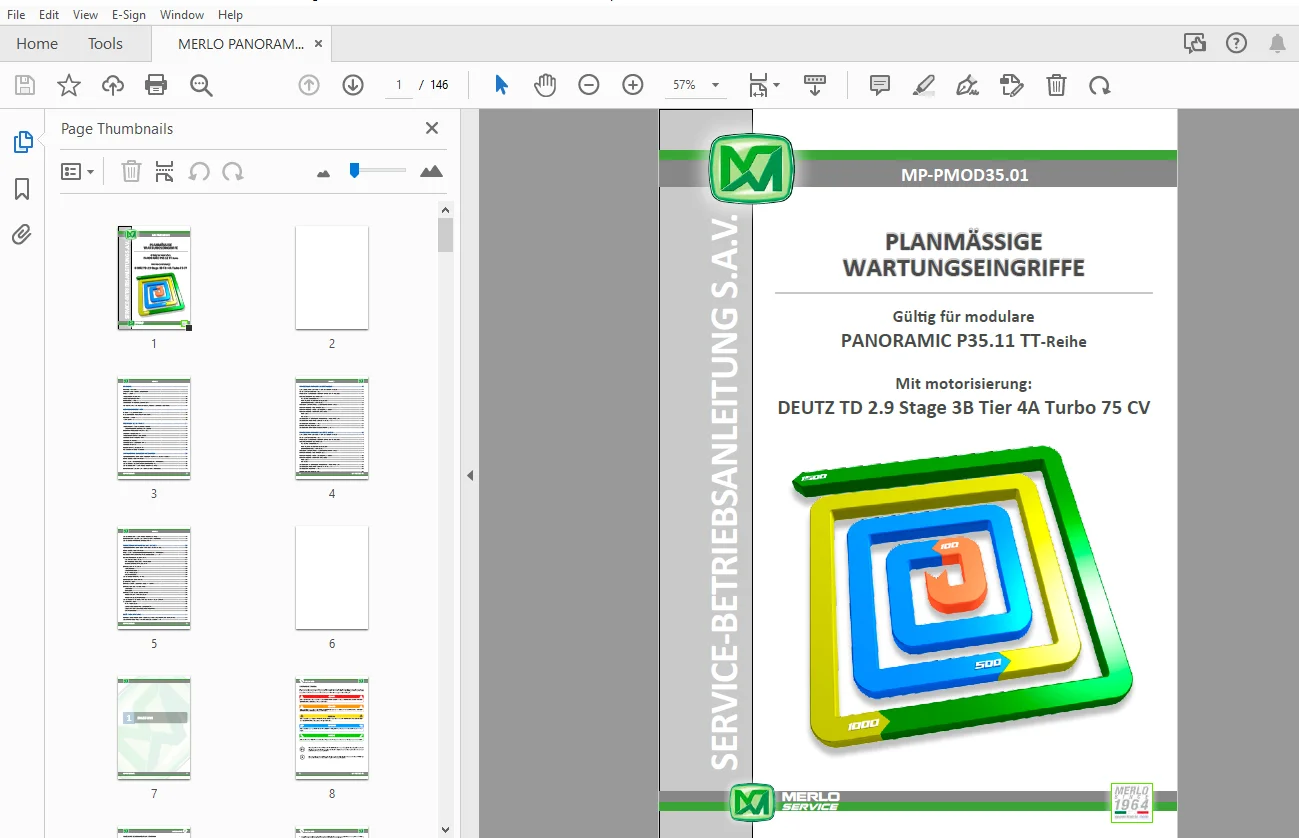The image size is (1299, 838).
Task: Print the document
Action: pos(156,85)
